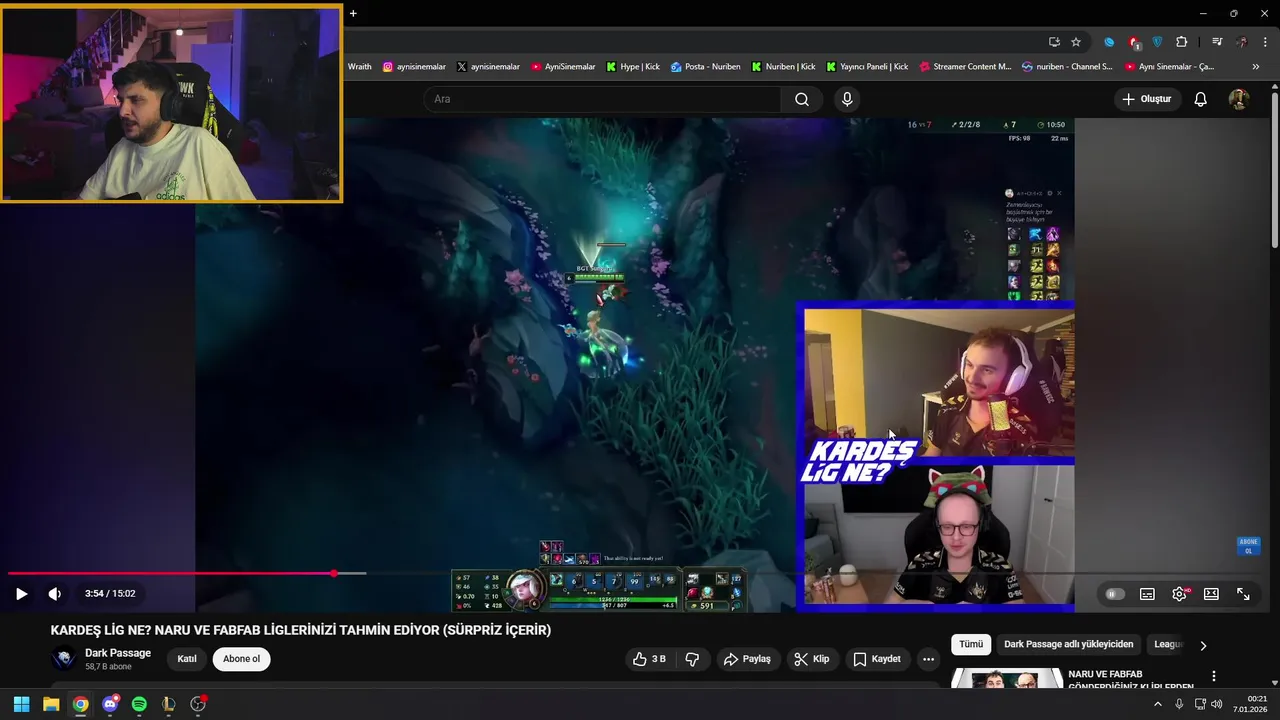Play the paused YouTube video
Screen dimensions: 1280x720
[21, 593]
